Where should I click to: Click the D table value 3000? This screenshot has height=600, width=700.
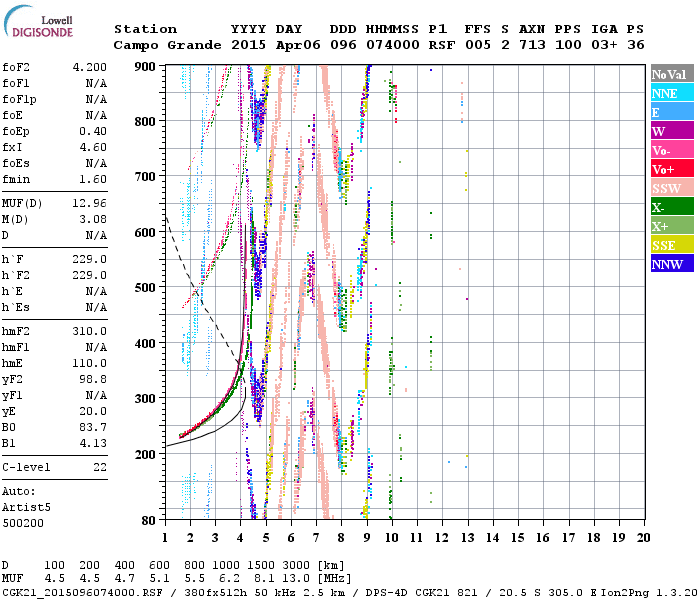click(296, 566)
